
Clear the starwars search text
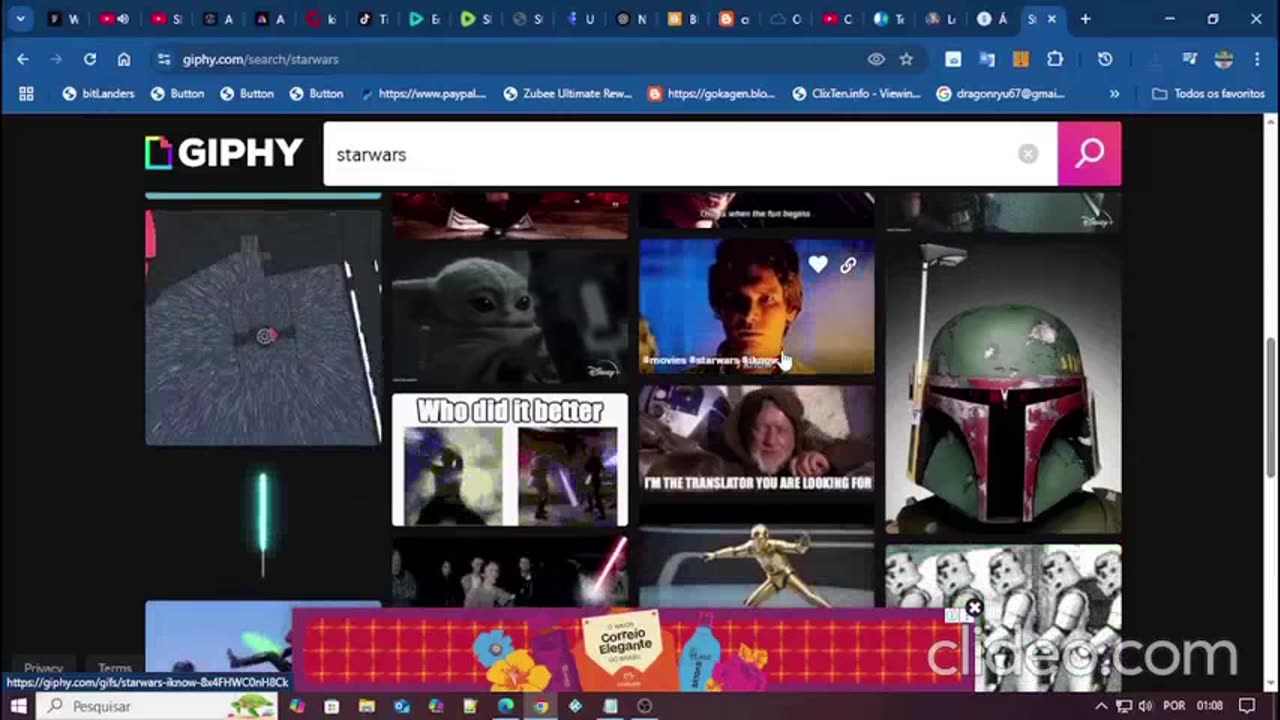coord(1028,154)
